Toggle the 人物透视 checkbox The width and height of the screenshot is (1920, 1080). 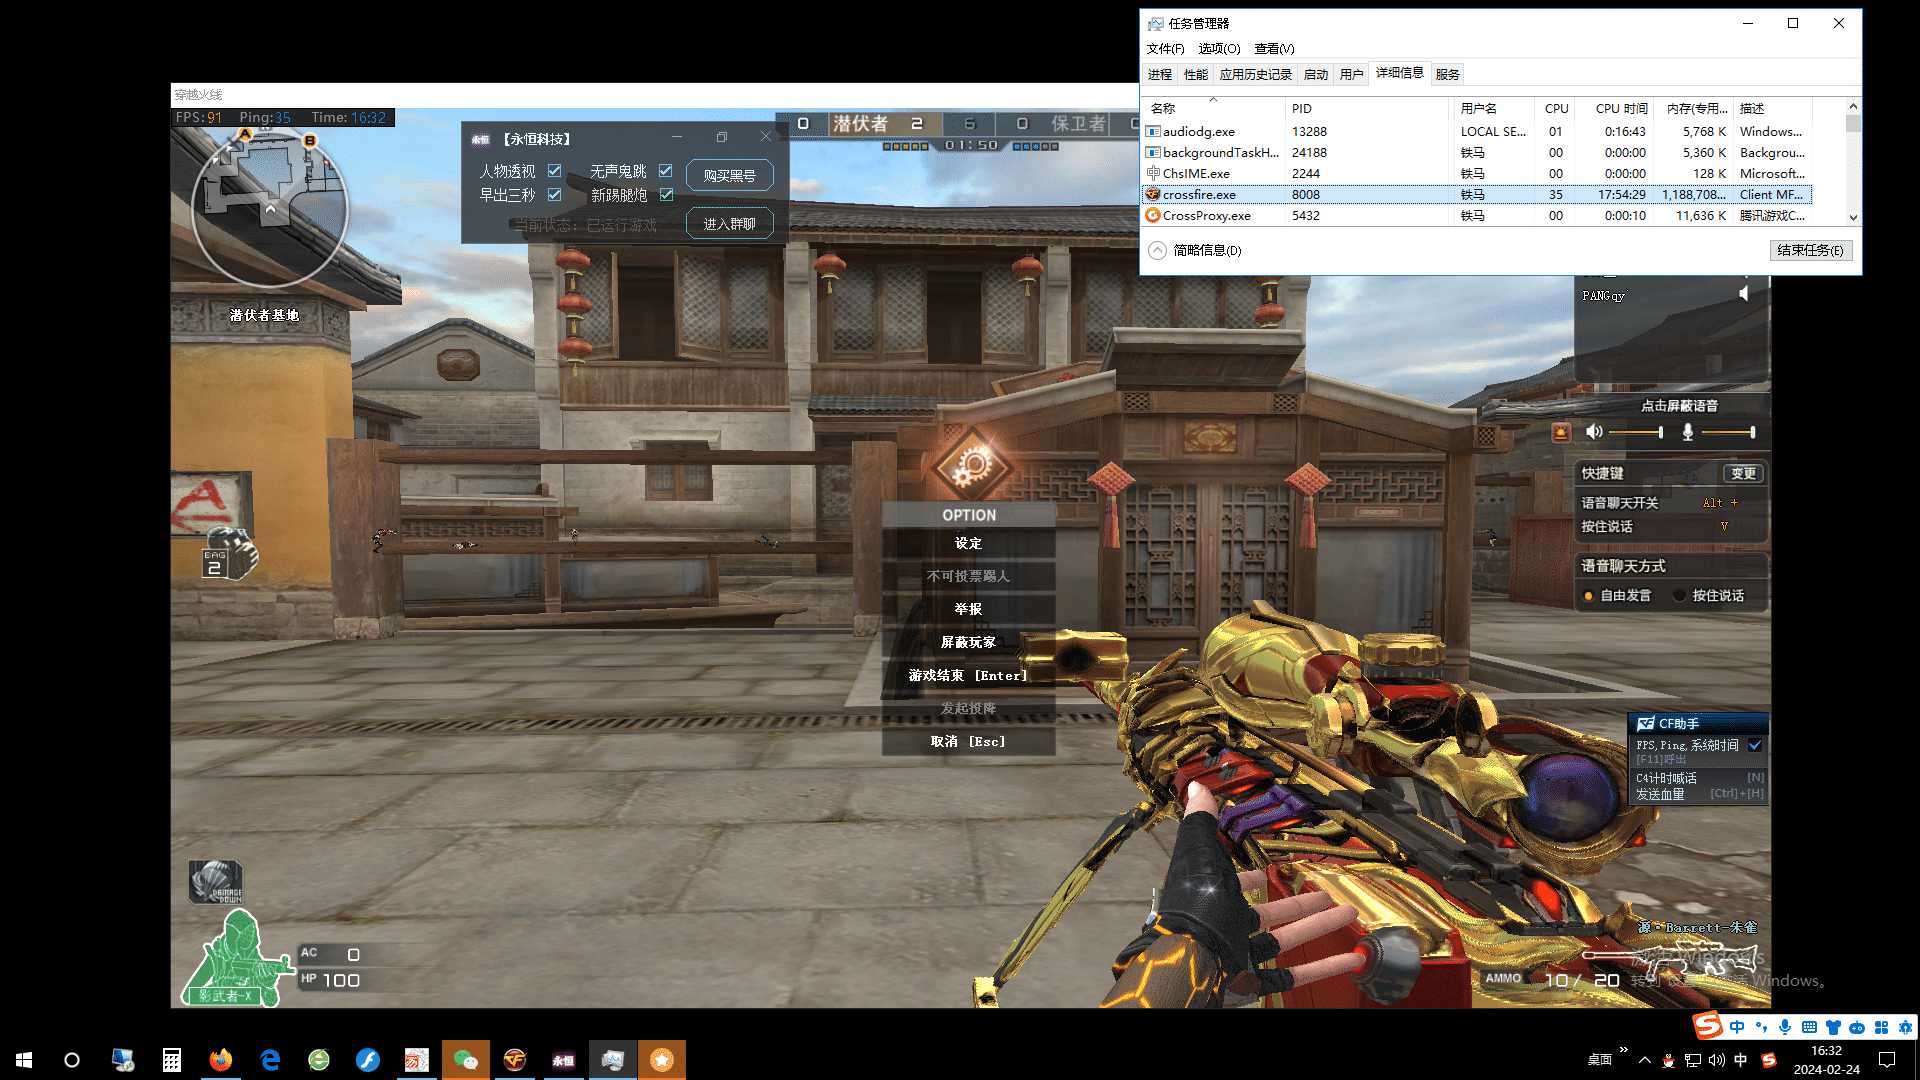pyautogui.click(x=554, y=171)
